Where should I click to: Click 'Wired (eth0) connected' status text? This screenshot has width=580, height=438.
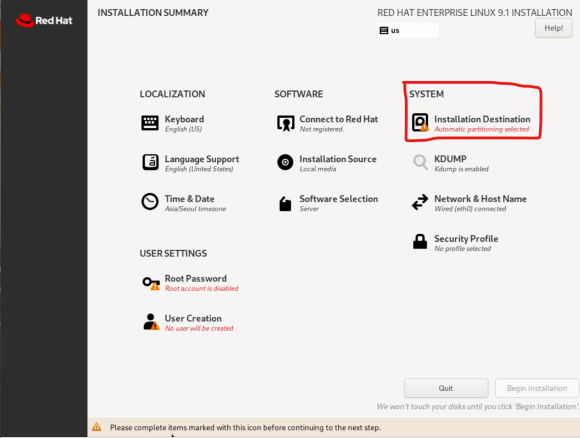tap(470, 209)
